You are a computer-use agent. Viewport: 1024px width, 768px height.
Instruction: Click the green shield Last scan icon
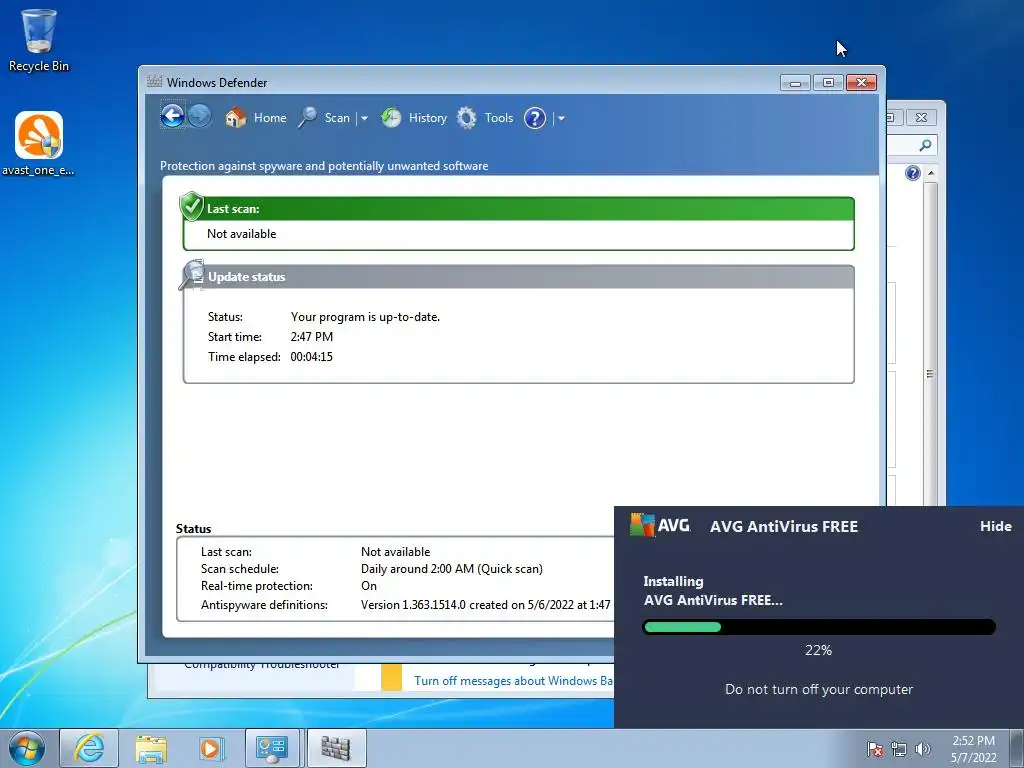(x=191, y=206)
